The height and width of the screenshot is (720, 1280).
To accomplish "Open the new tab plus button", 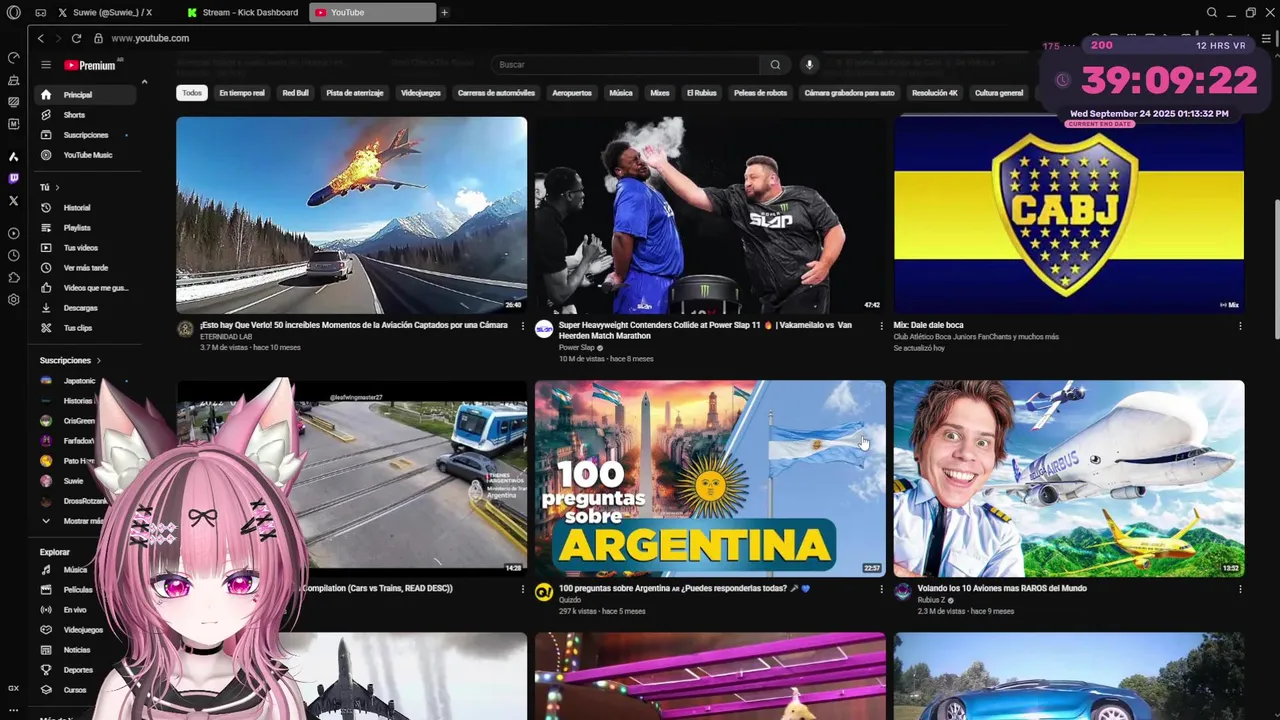I will tap(444, 13).
